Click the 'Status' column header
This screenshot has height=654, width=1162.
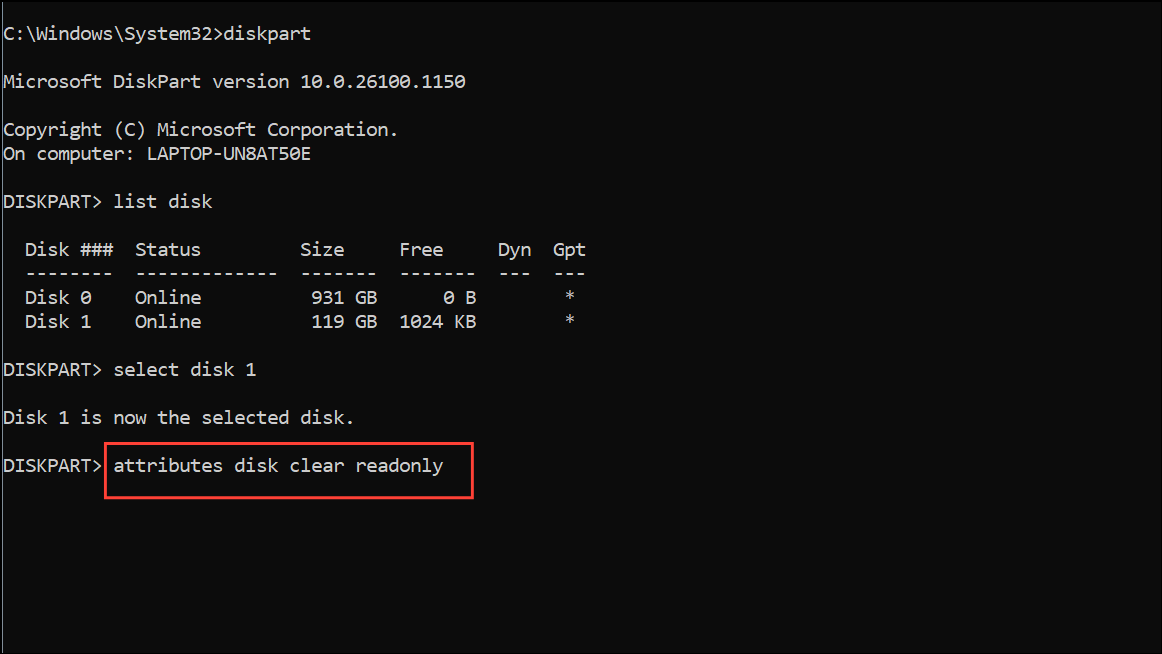[167, 250]
